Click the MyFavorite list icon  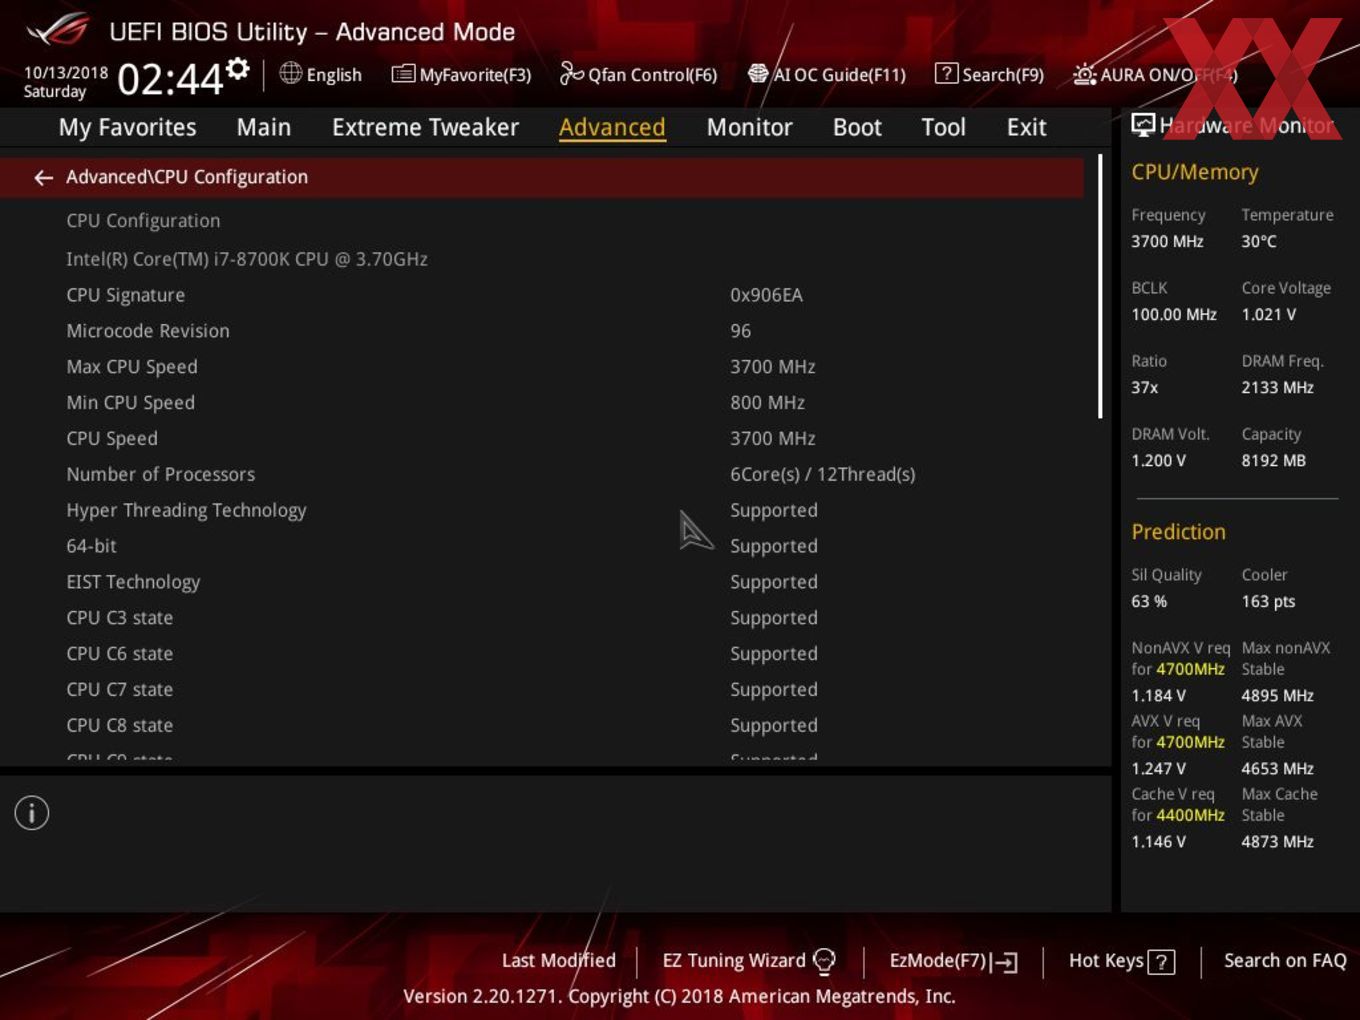[403, 74]
